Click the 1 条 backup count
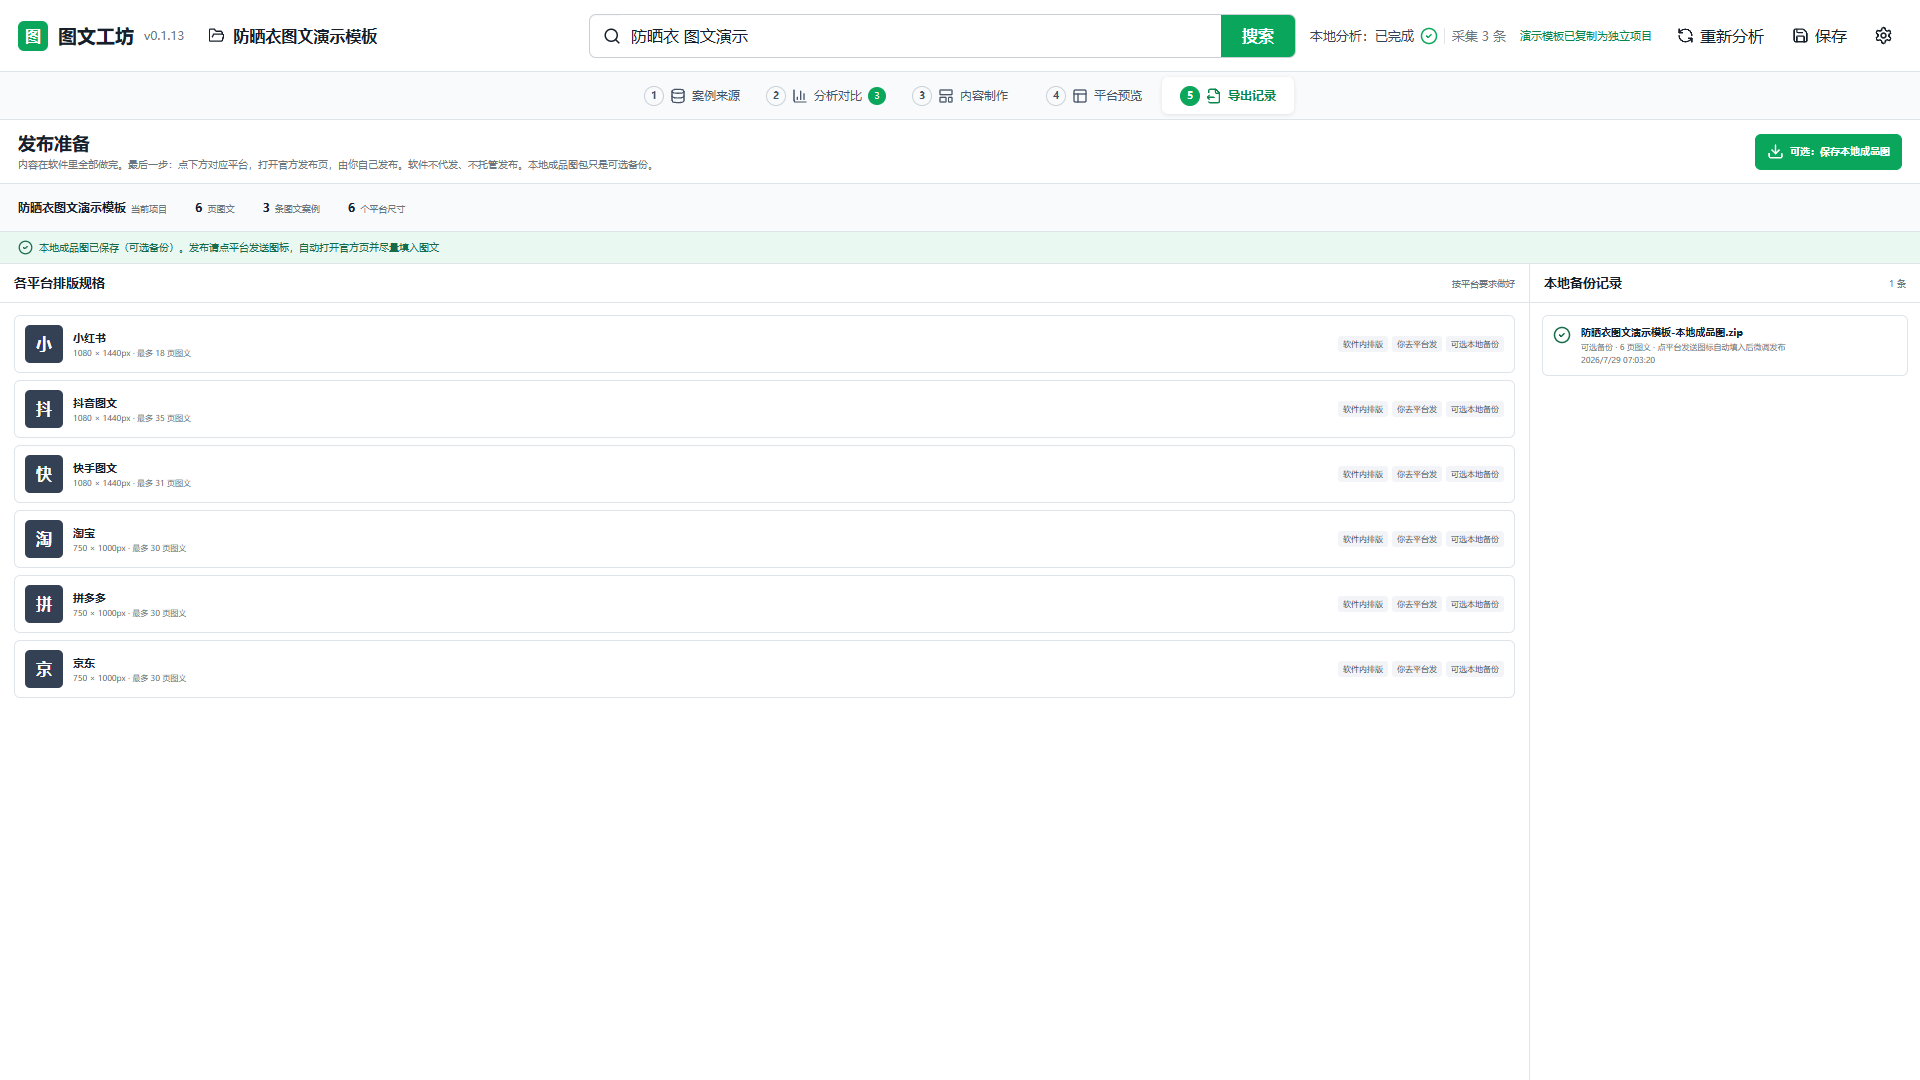 pyautogui.click(x=1898, y=284)
